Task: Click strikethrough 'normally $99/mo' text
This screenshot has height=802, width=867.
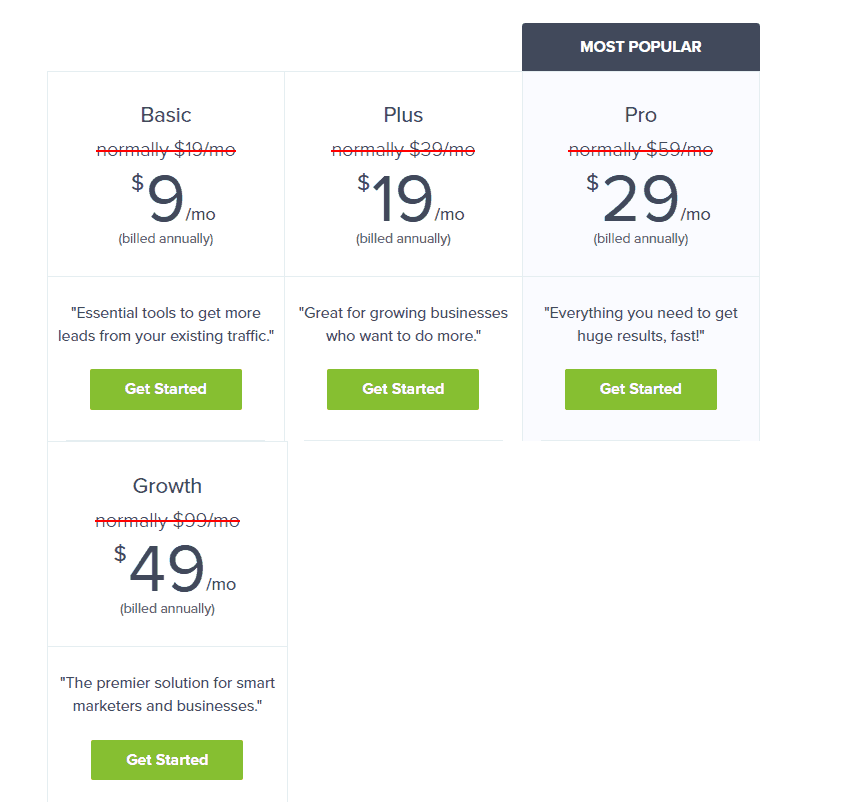Action: 167,520
